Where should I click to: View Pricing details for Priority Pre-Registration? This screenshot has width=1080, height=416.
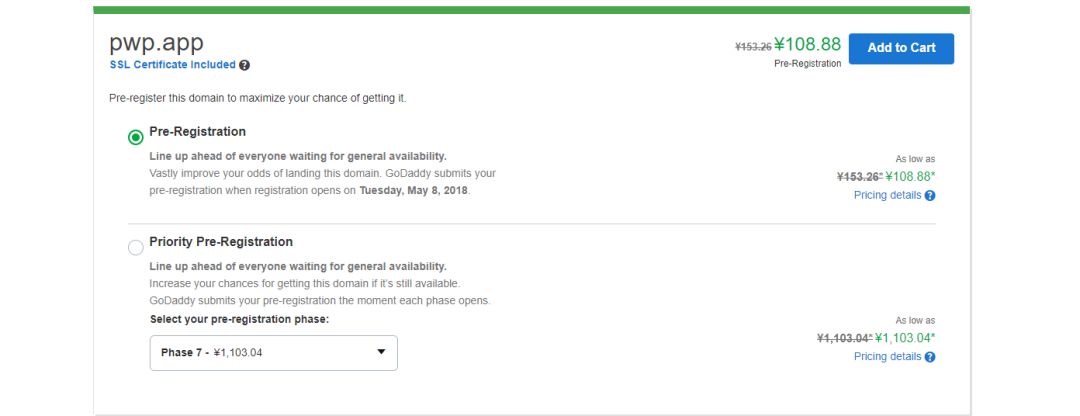(x=887, y=356)
